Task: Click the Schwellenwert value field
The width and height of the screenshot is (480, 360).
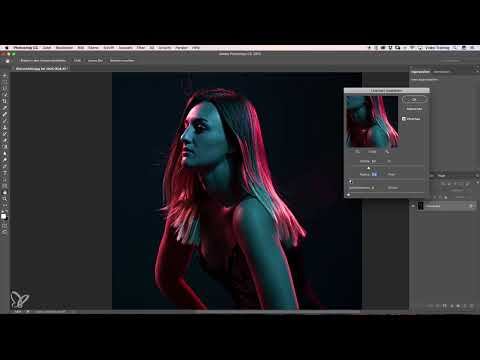Action: click(378, 188)
